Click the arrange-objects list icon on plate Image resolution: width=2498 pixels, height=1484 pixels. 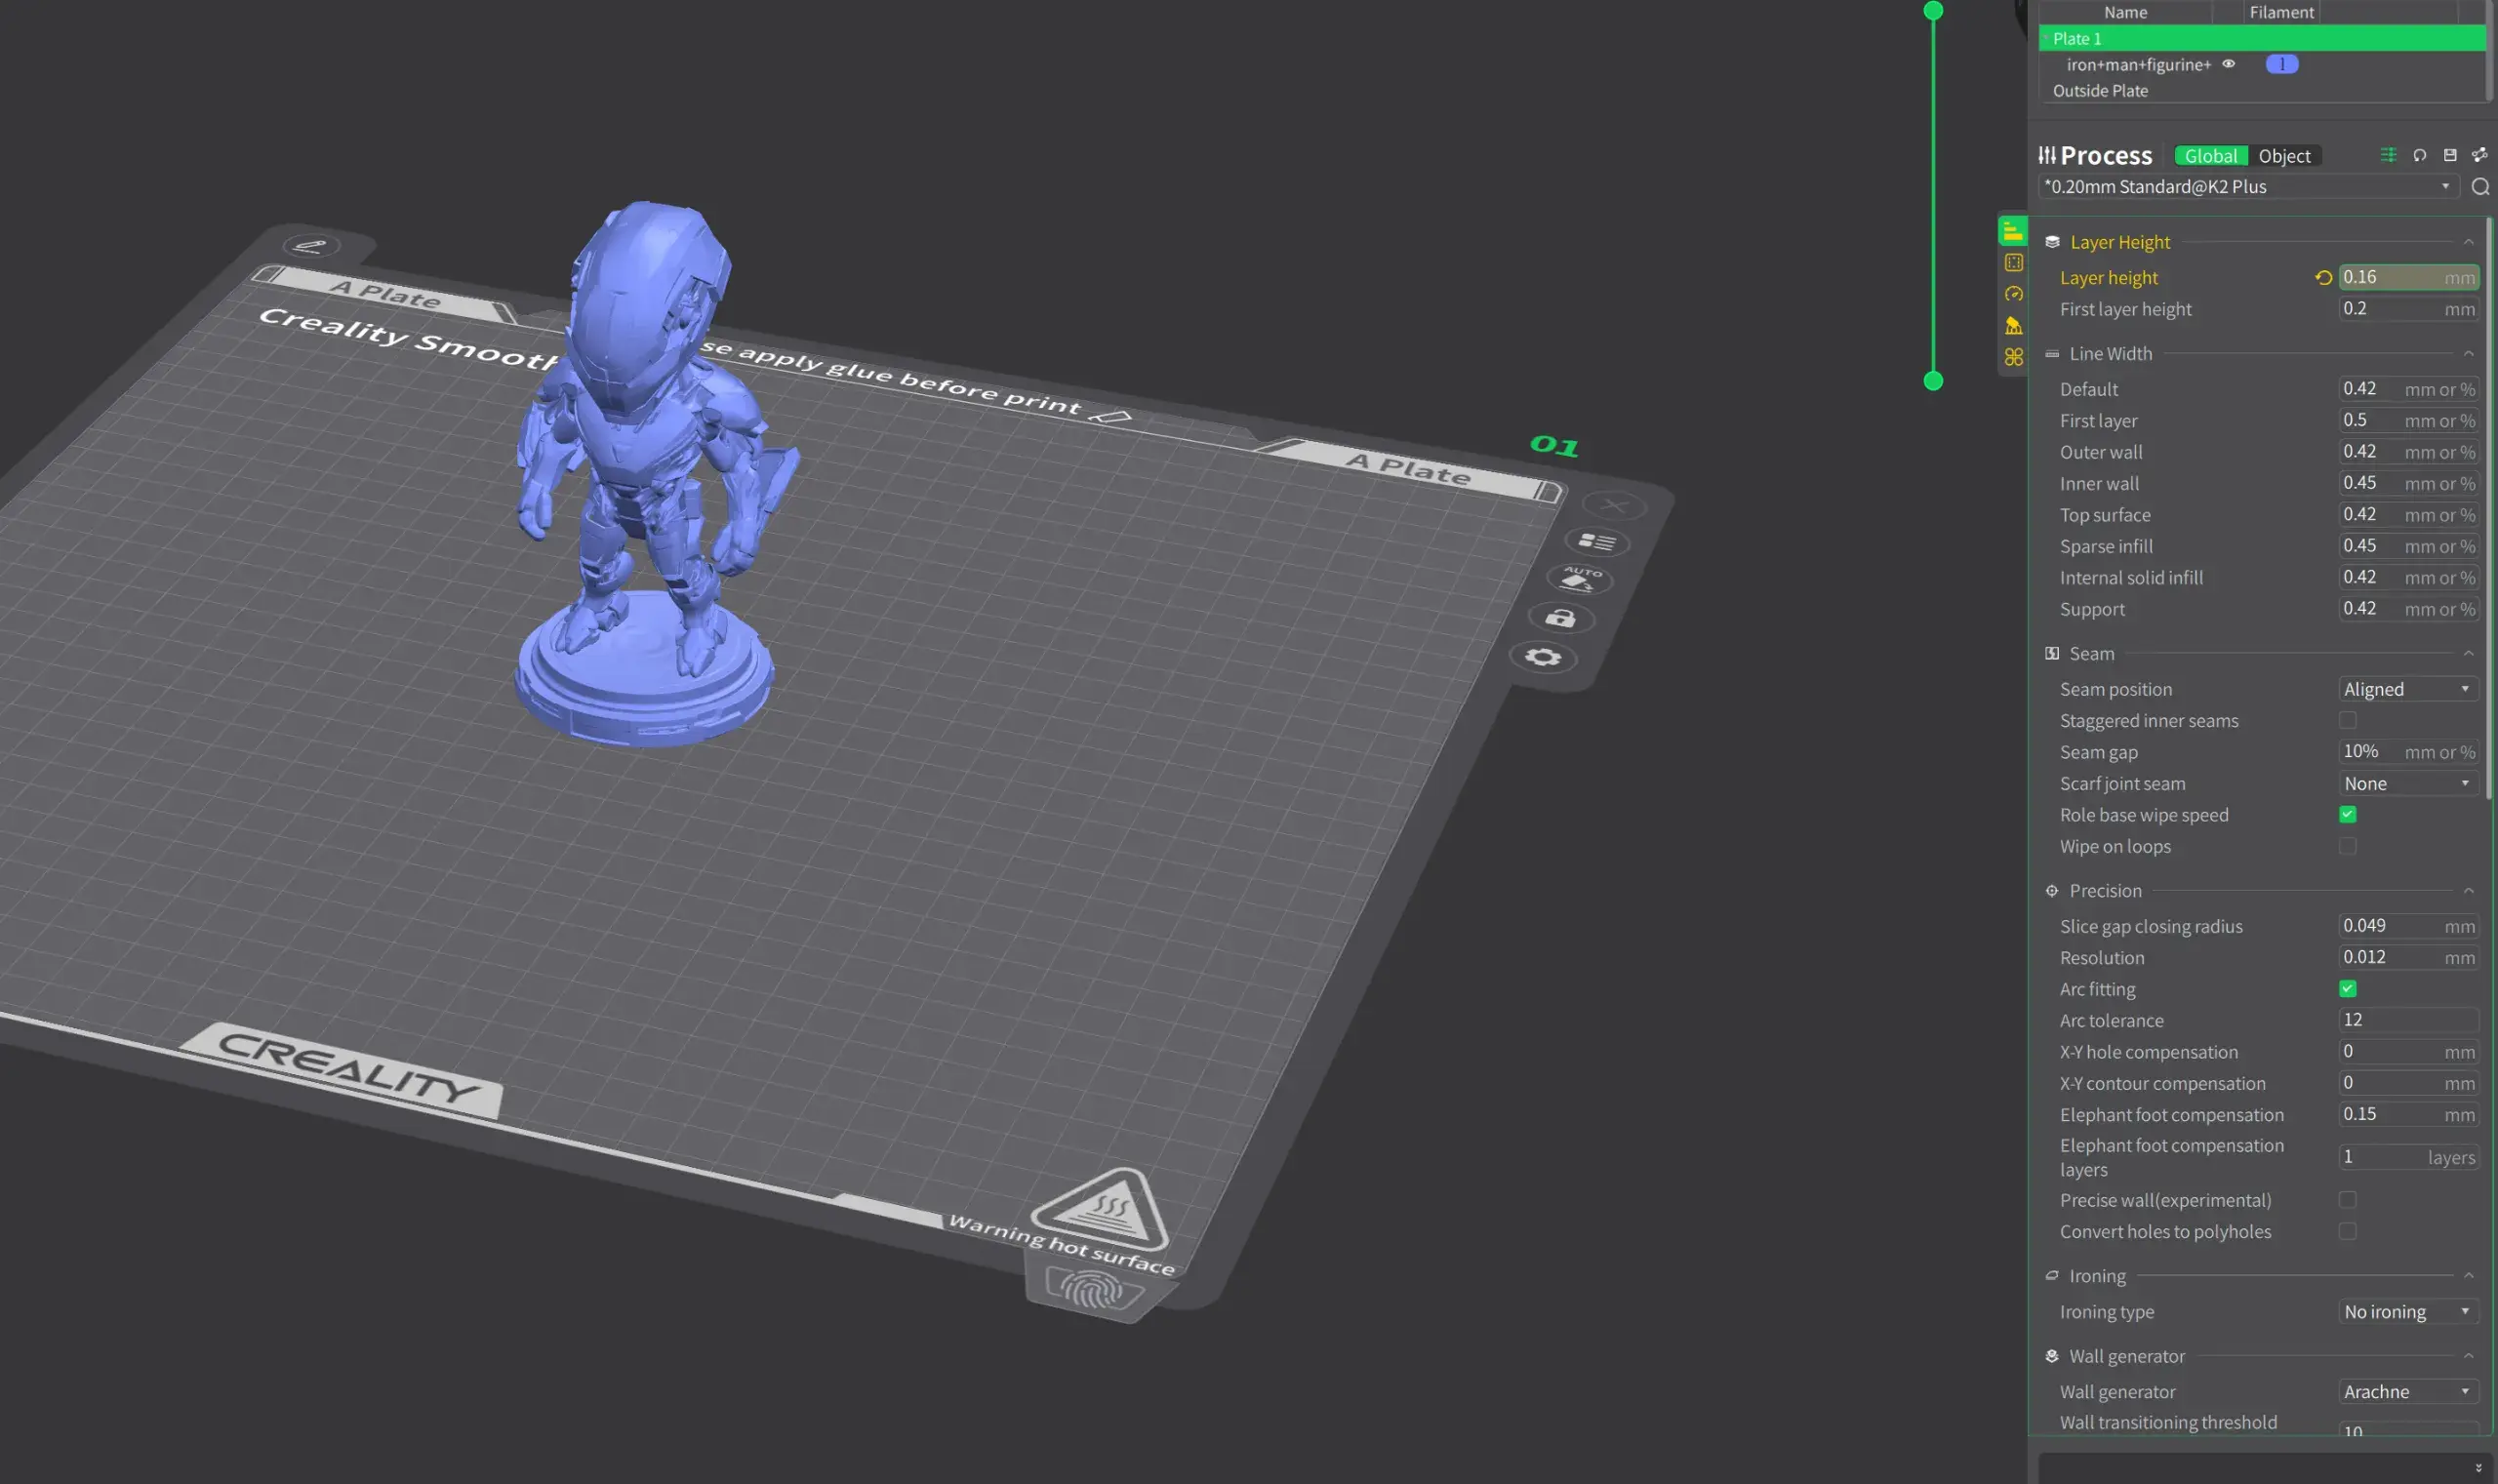1597,542
